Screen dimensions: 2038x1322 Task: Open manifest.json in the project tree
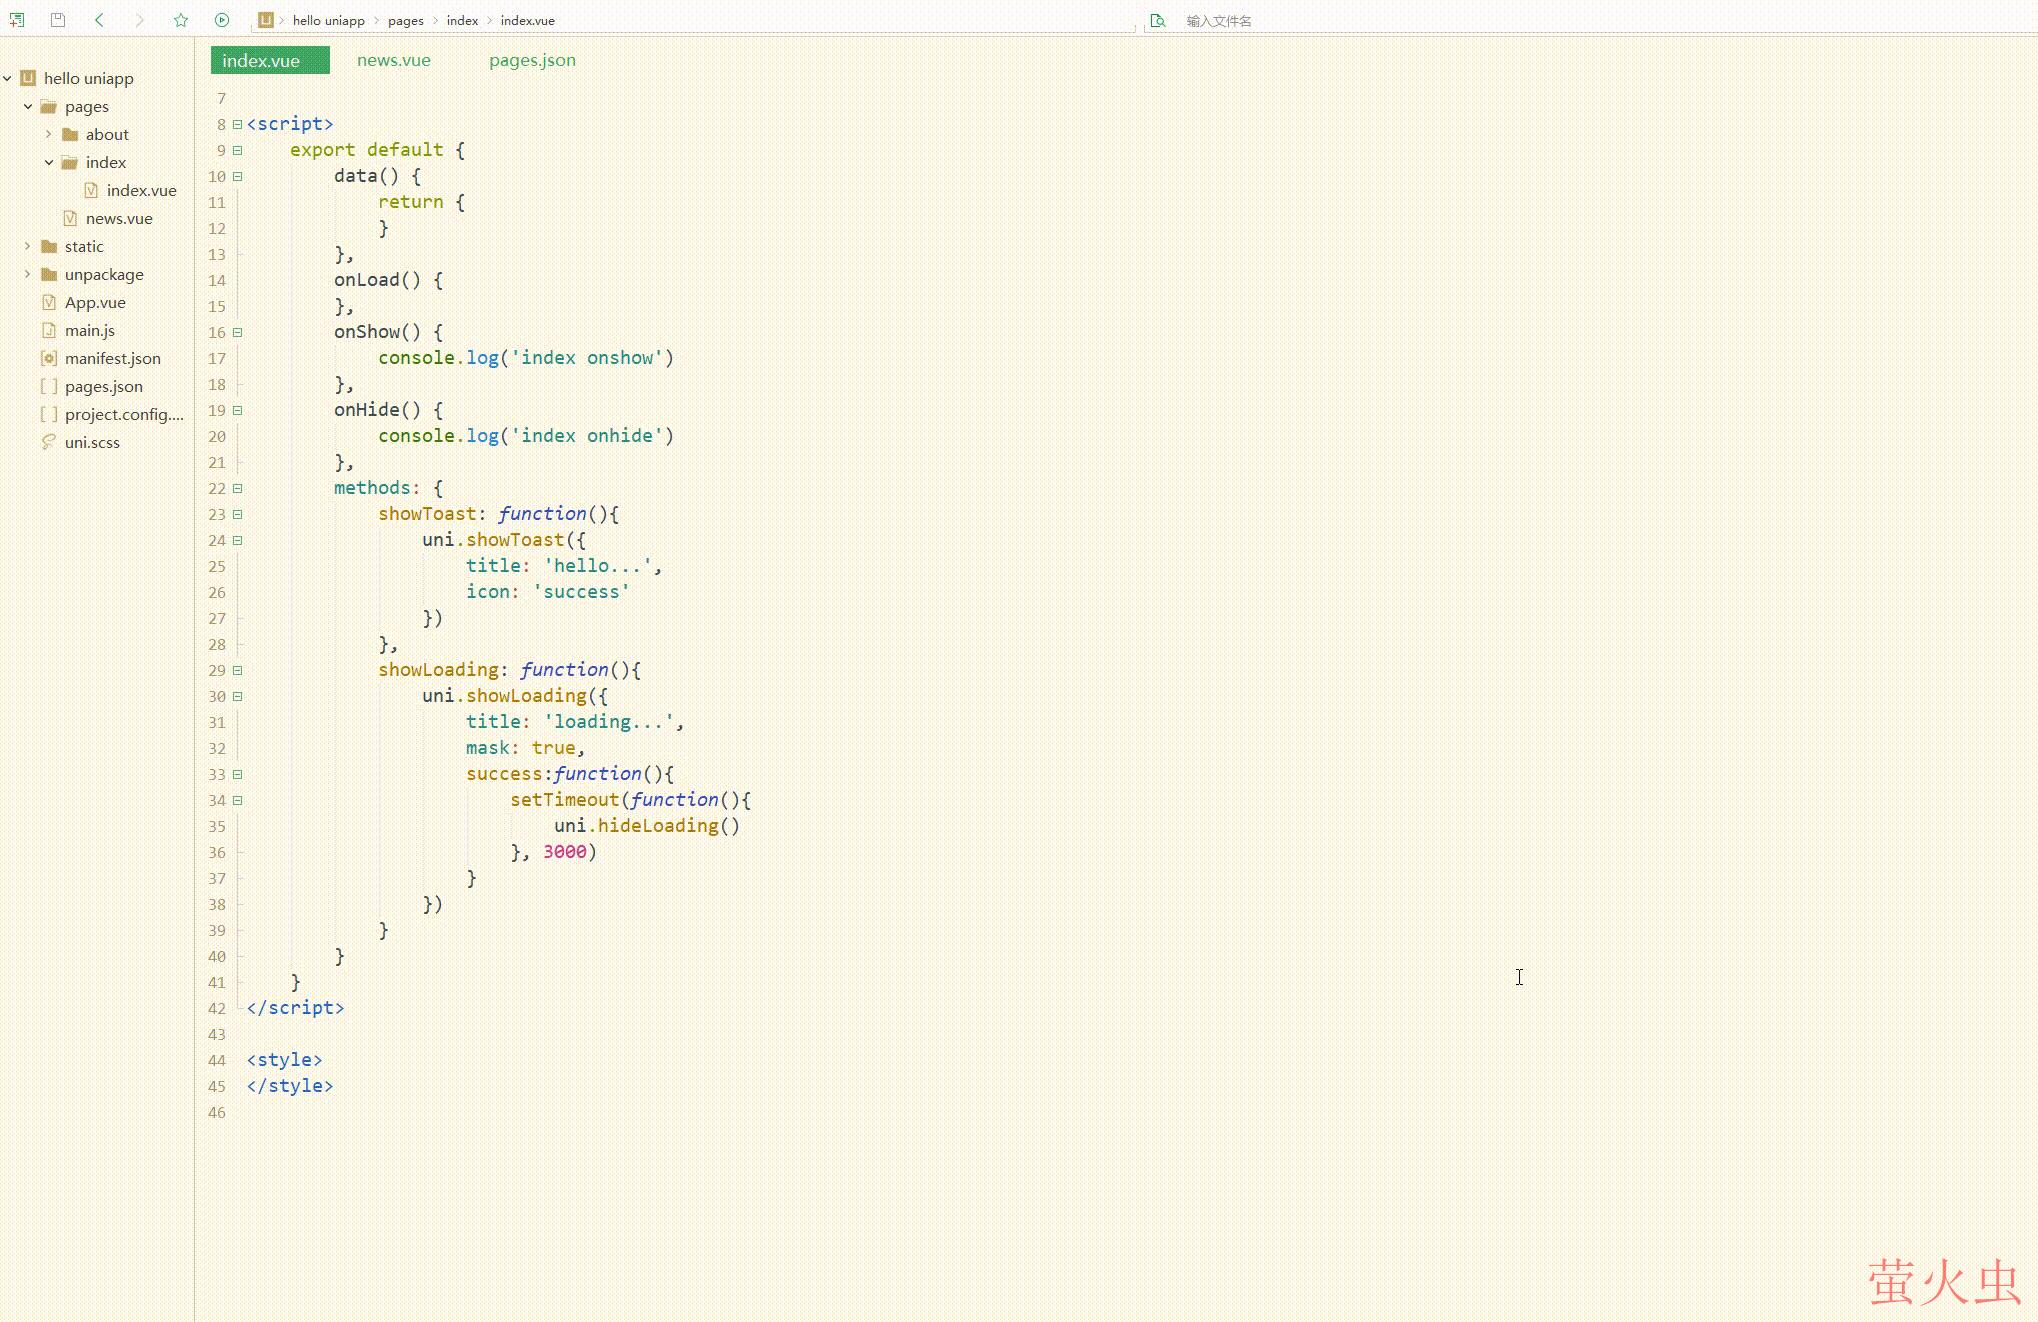(113, 358)
